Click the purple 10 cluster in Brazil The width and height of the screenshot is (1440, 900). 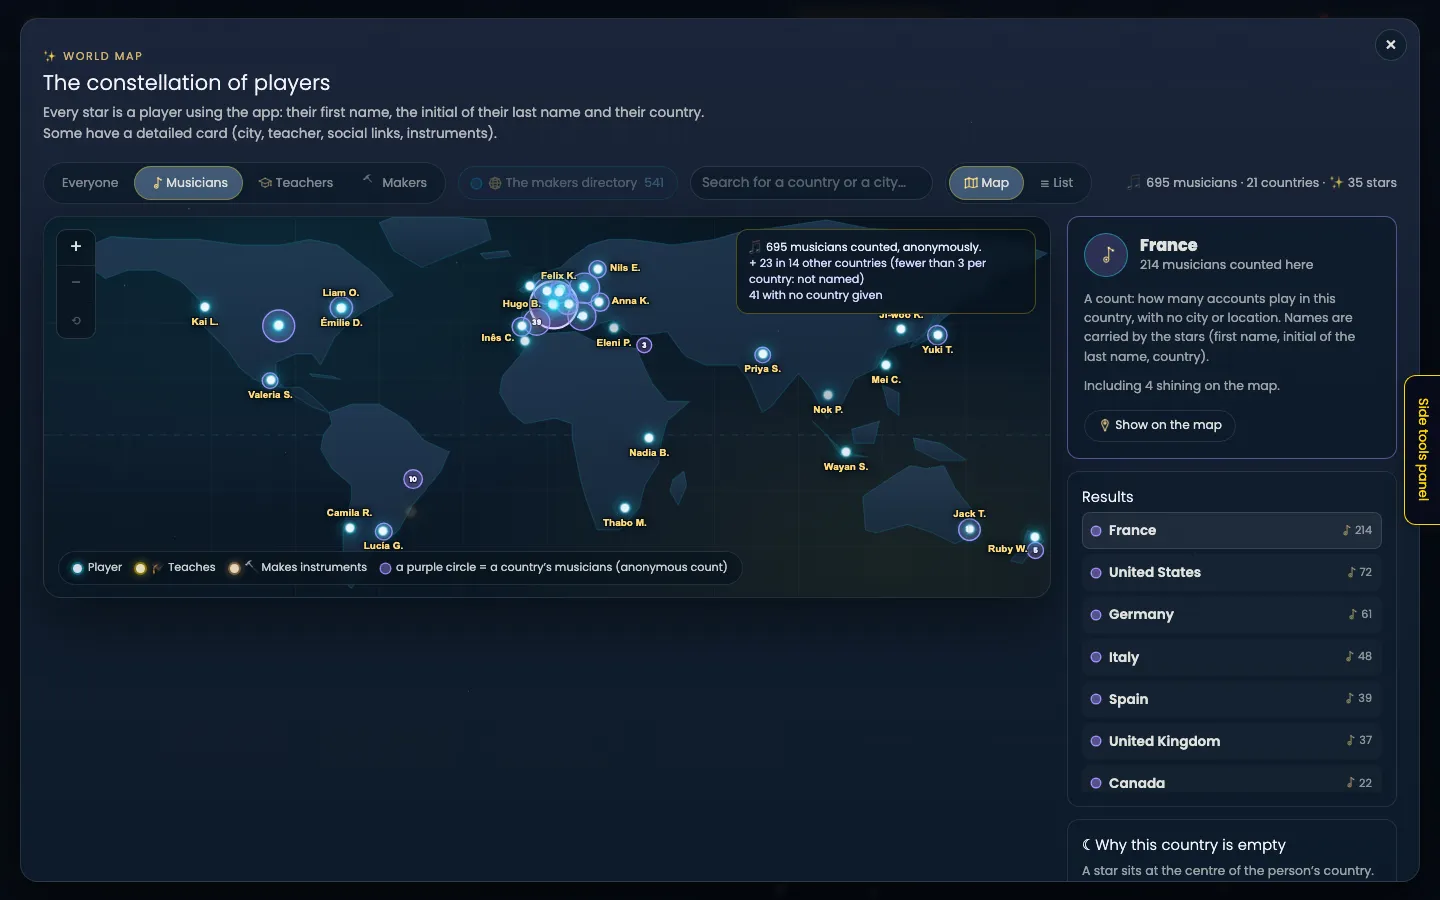coord(413,479)
